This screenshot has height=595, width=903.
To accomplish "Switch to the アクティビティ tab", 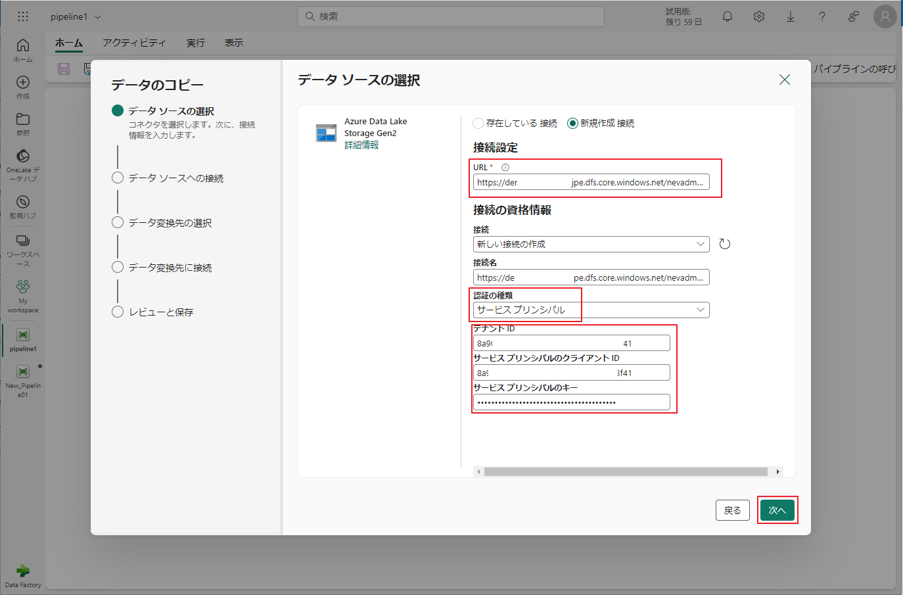I will tap(134, 43).
